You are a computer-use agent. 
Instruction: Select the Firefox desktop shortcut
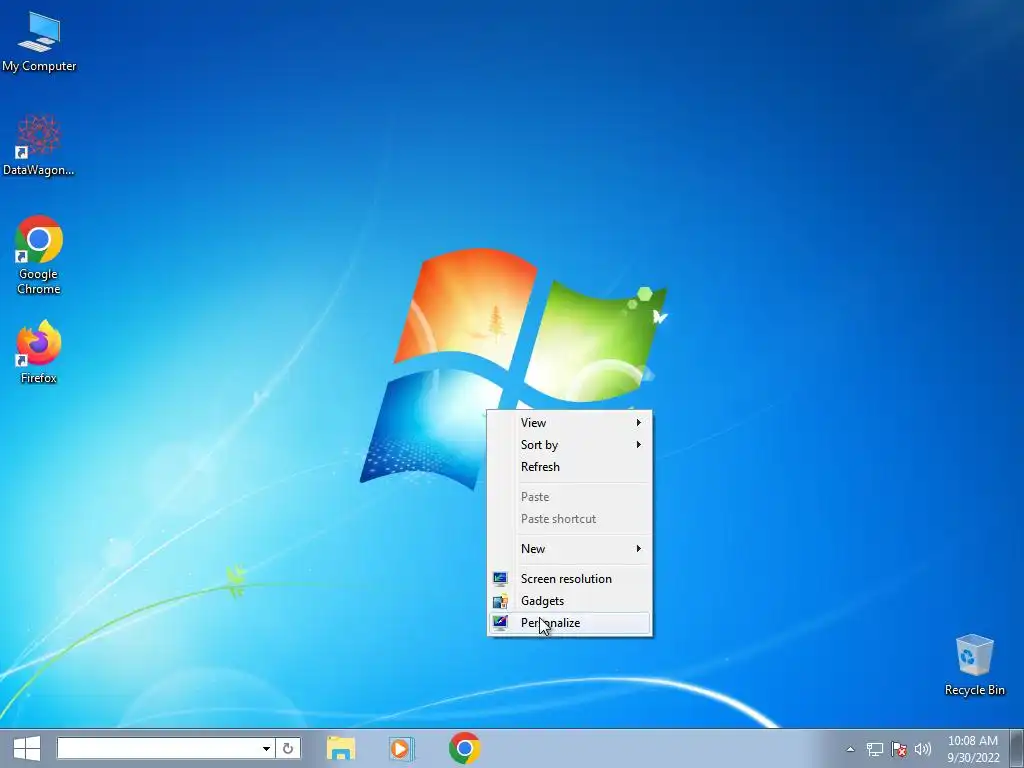point(39,351)
